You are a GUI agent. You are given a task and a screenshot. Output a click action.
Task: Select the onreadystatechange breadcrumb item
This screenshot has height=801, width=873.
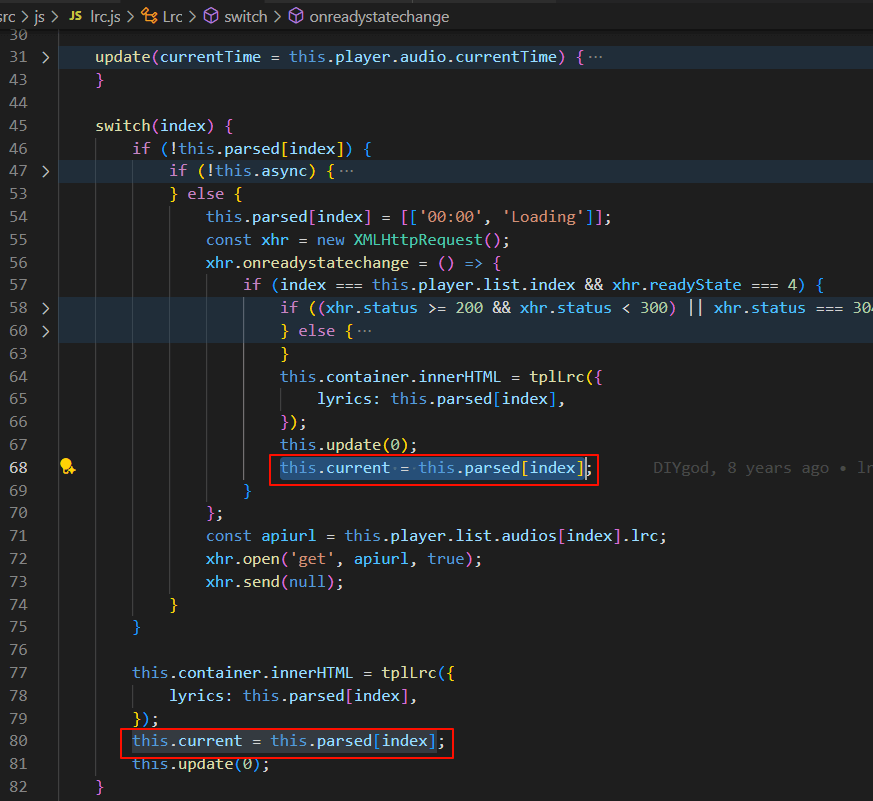tap(379, 17)
